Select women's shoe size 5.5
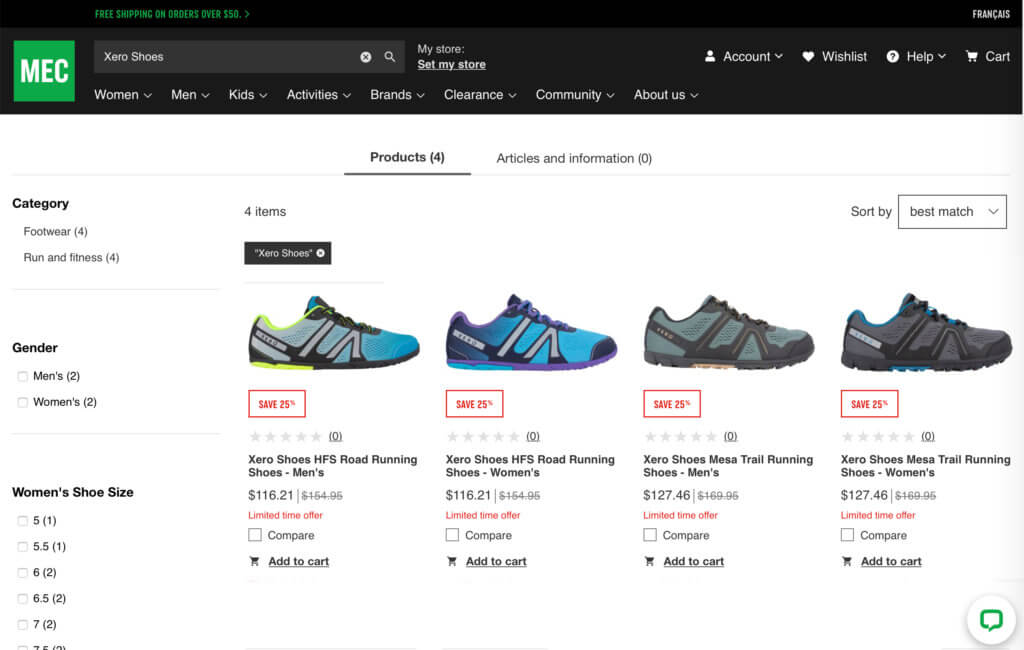This screenshot has width=1024, height=650. point(23,547)
